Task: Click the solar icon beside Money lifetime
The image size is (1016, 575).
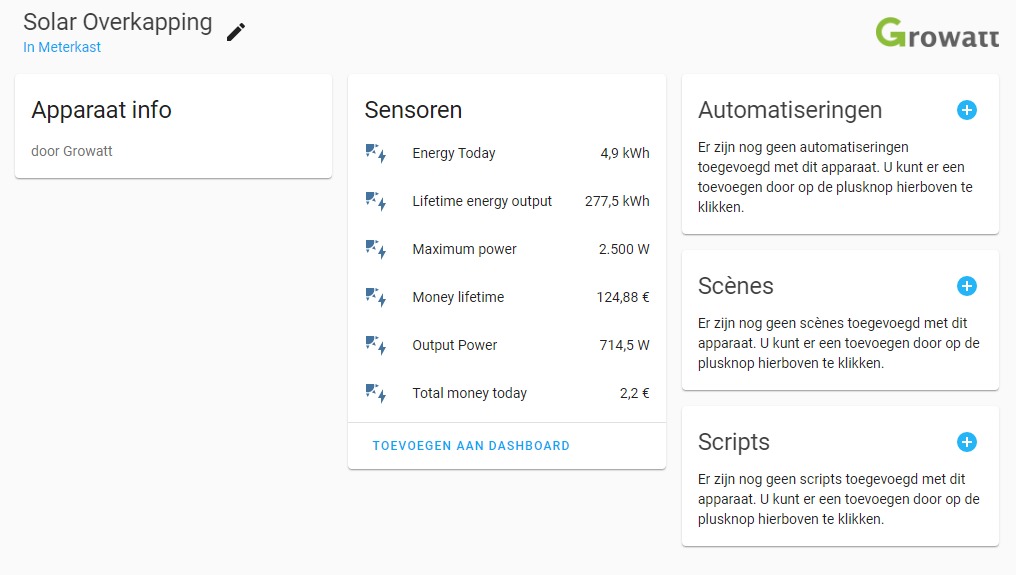Action: 376,298
